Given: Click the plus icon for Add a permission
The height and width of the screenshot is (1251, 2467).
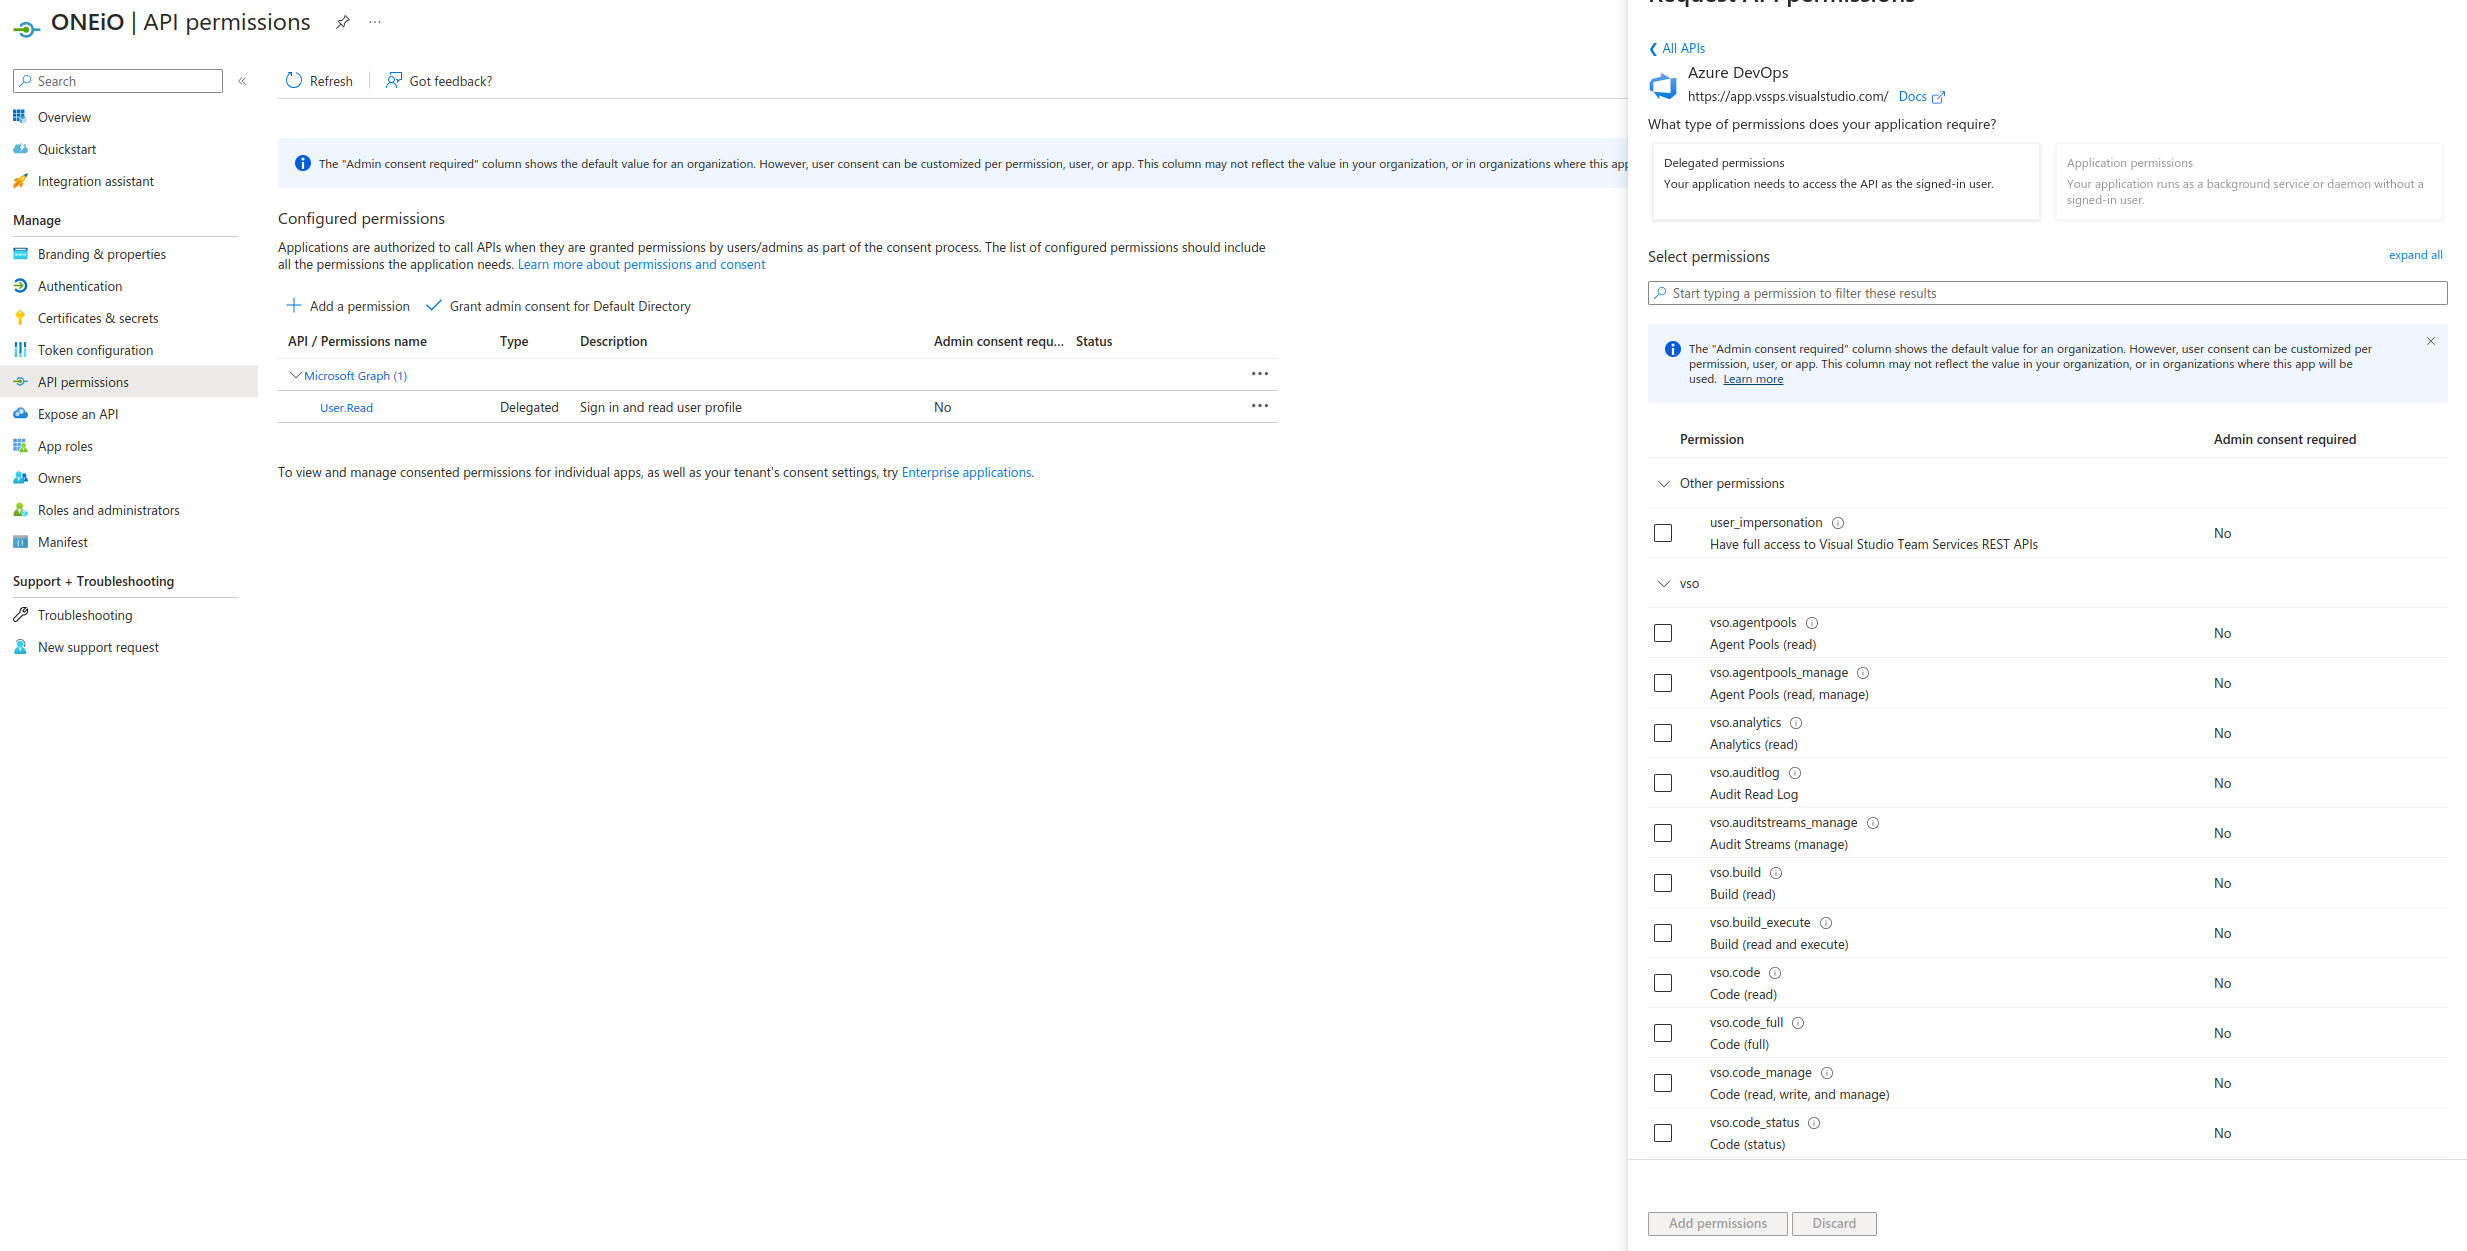Looking at the screenshot, I should pos(294,305).
